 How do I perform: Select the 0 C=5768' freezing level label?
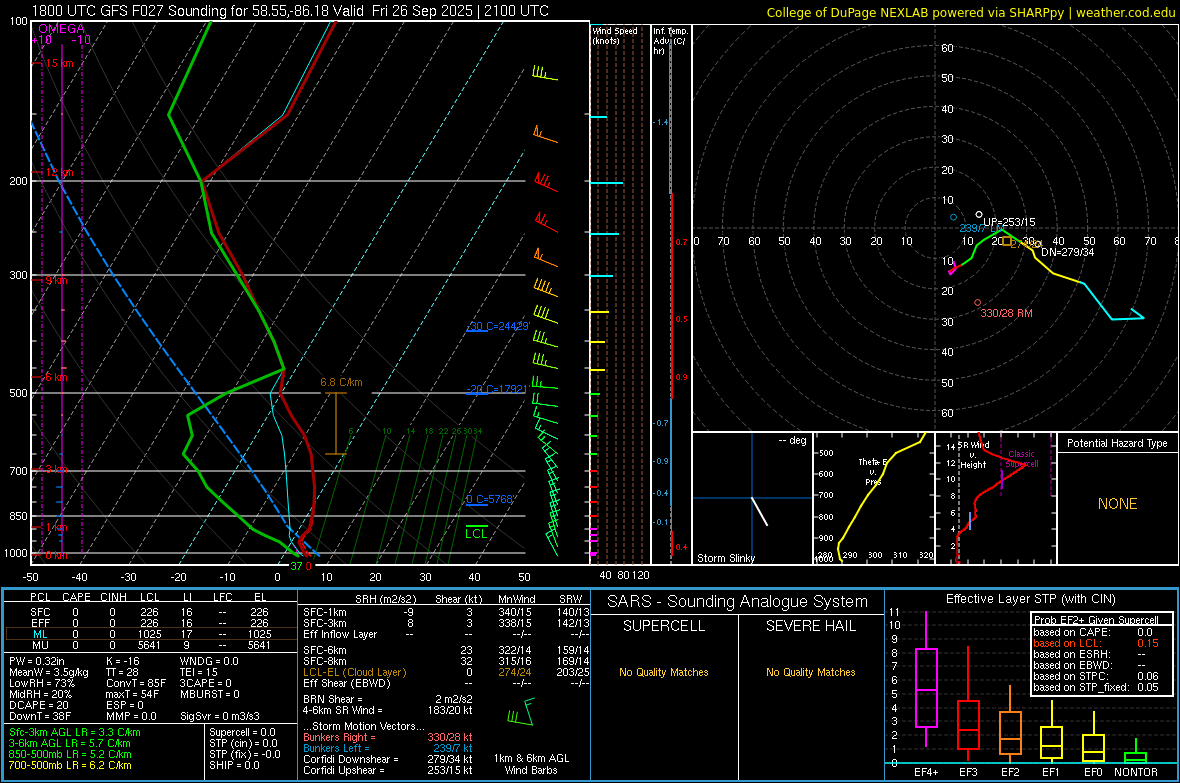pos(489,499)
